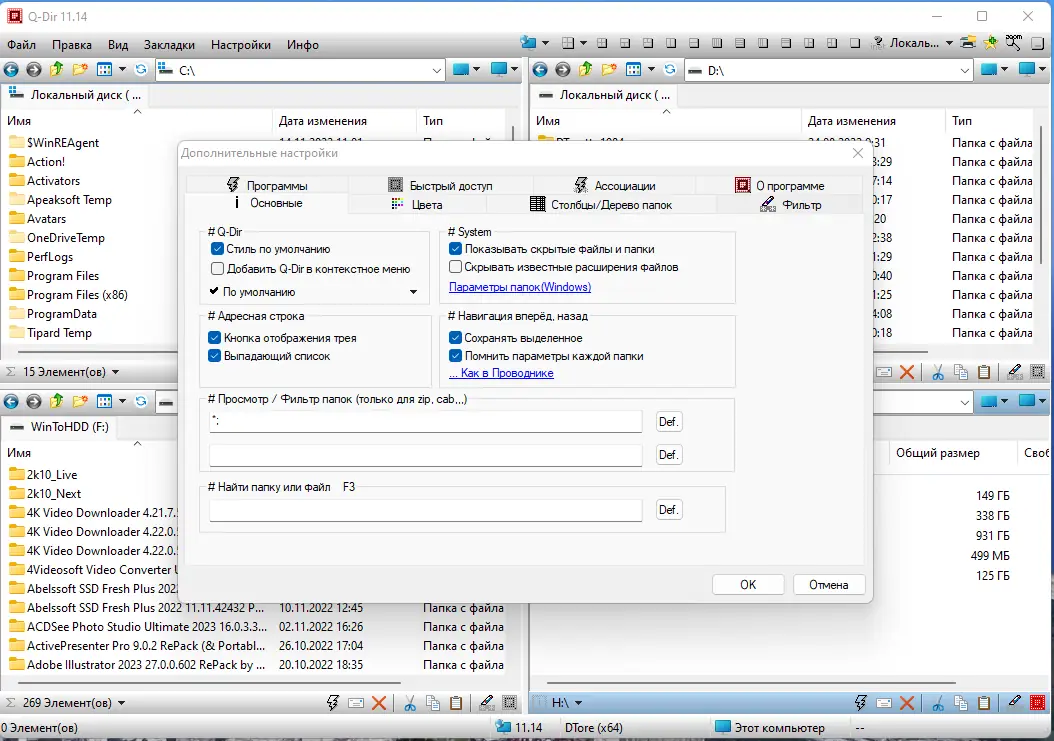Click the printer icon in the main toolbar
The image size is (1054, 741).
pyautogui.click(x=968, y=43)
